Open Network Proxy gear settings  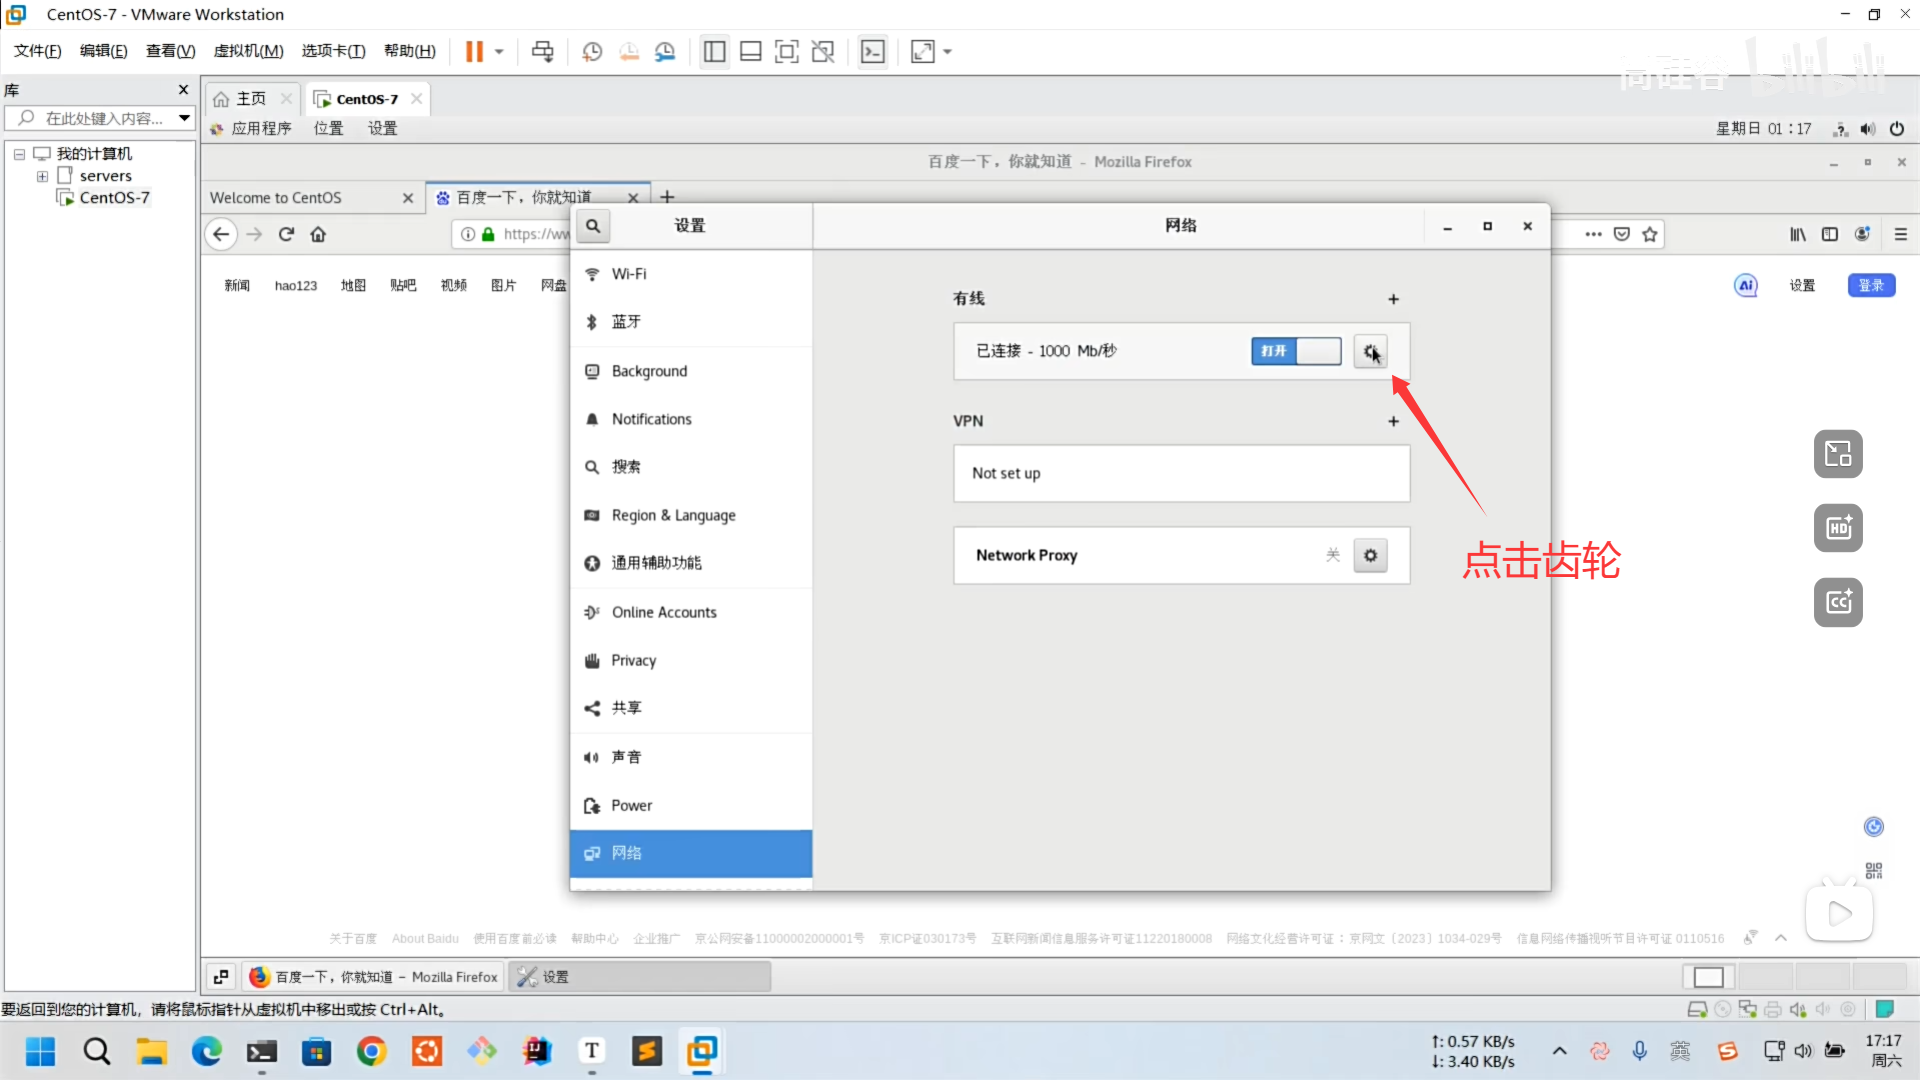pos(1370,555)
